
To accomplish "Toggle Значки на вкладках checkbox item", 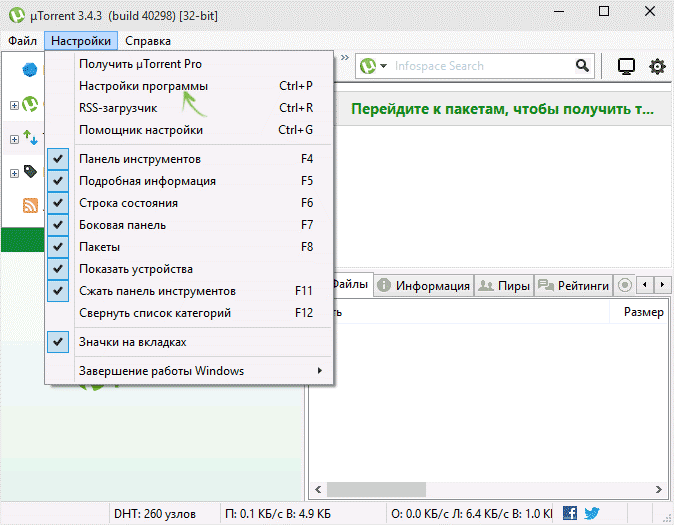I will 189,342.
